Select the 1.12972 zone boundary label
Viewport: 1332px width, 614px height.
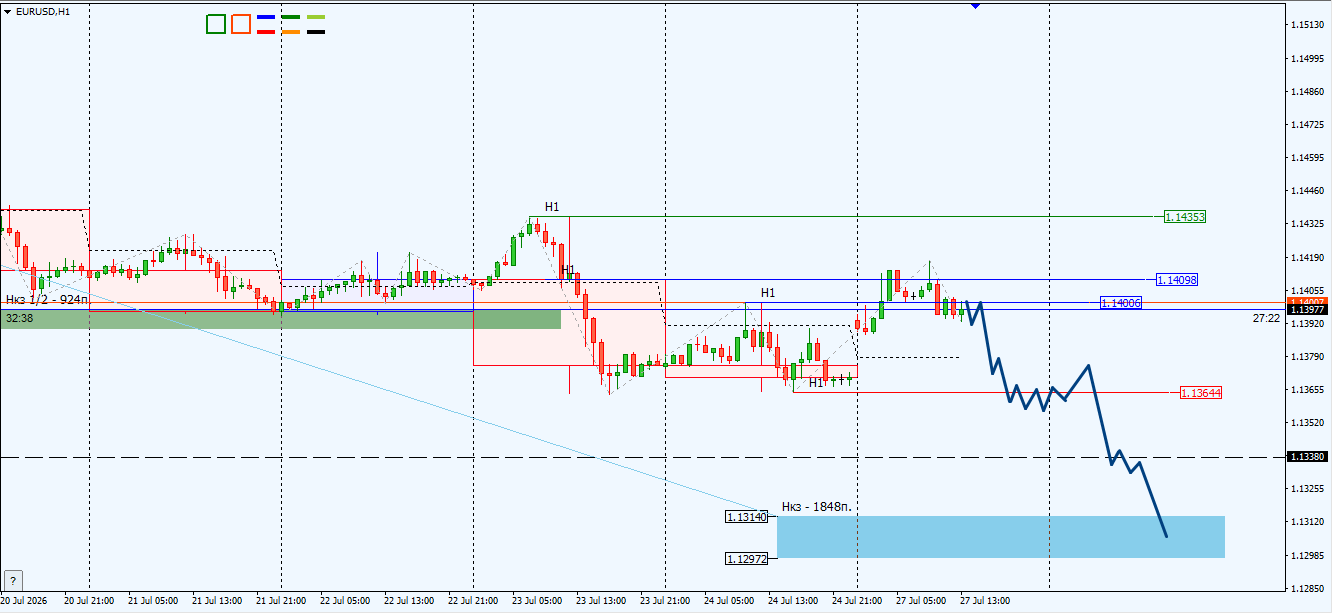[747, 559]
